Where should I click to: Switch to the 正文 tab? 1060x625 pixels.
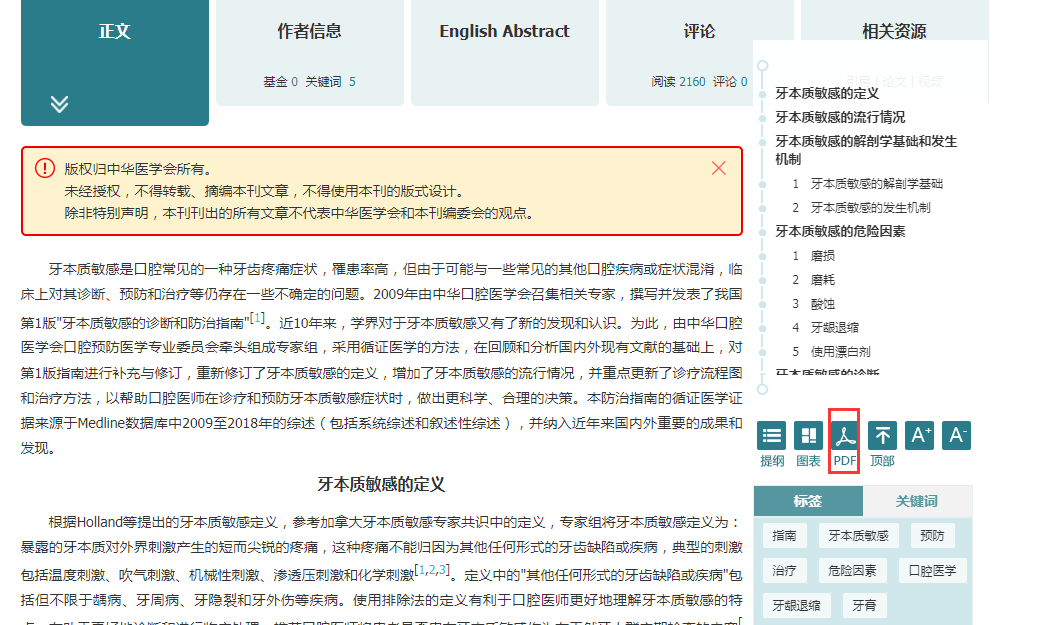pos(115,62)
